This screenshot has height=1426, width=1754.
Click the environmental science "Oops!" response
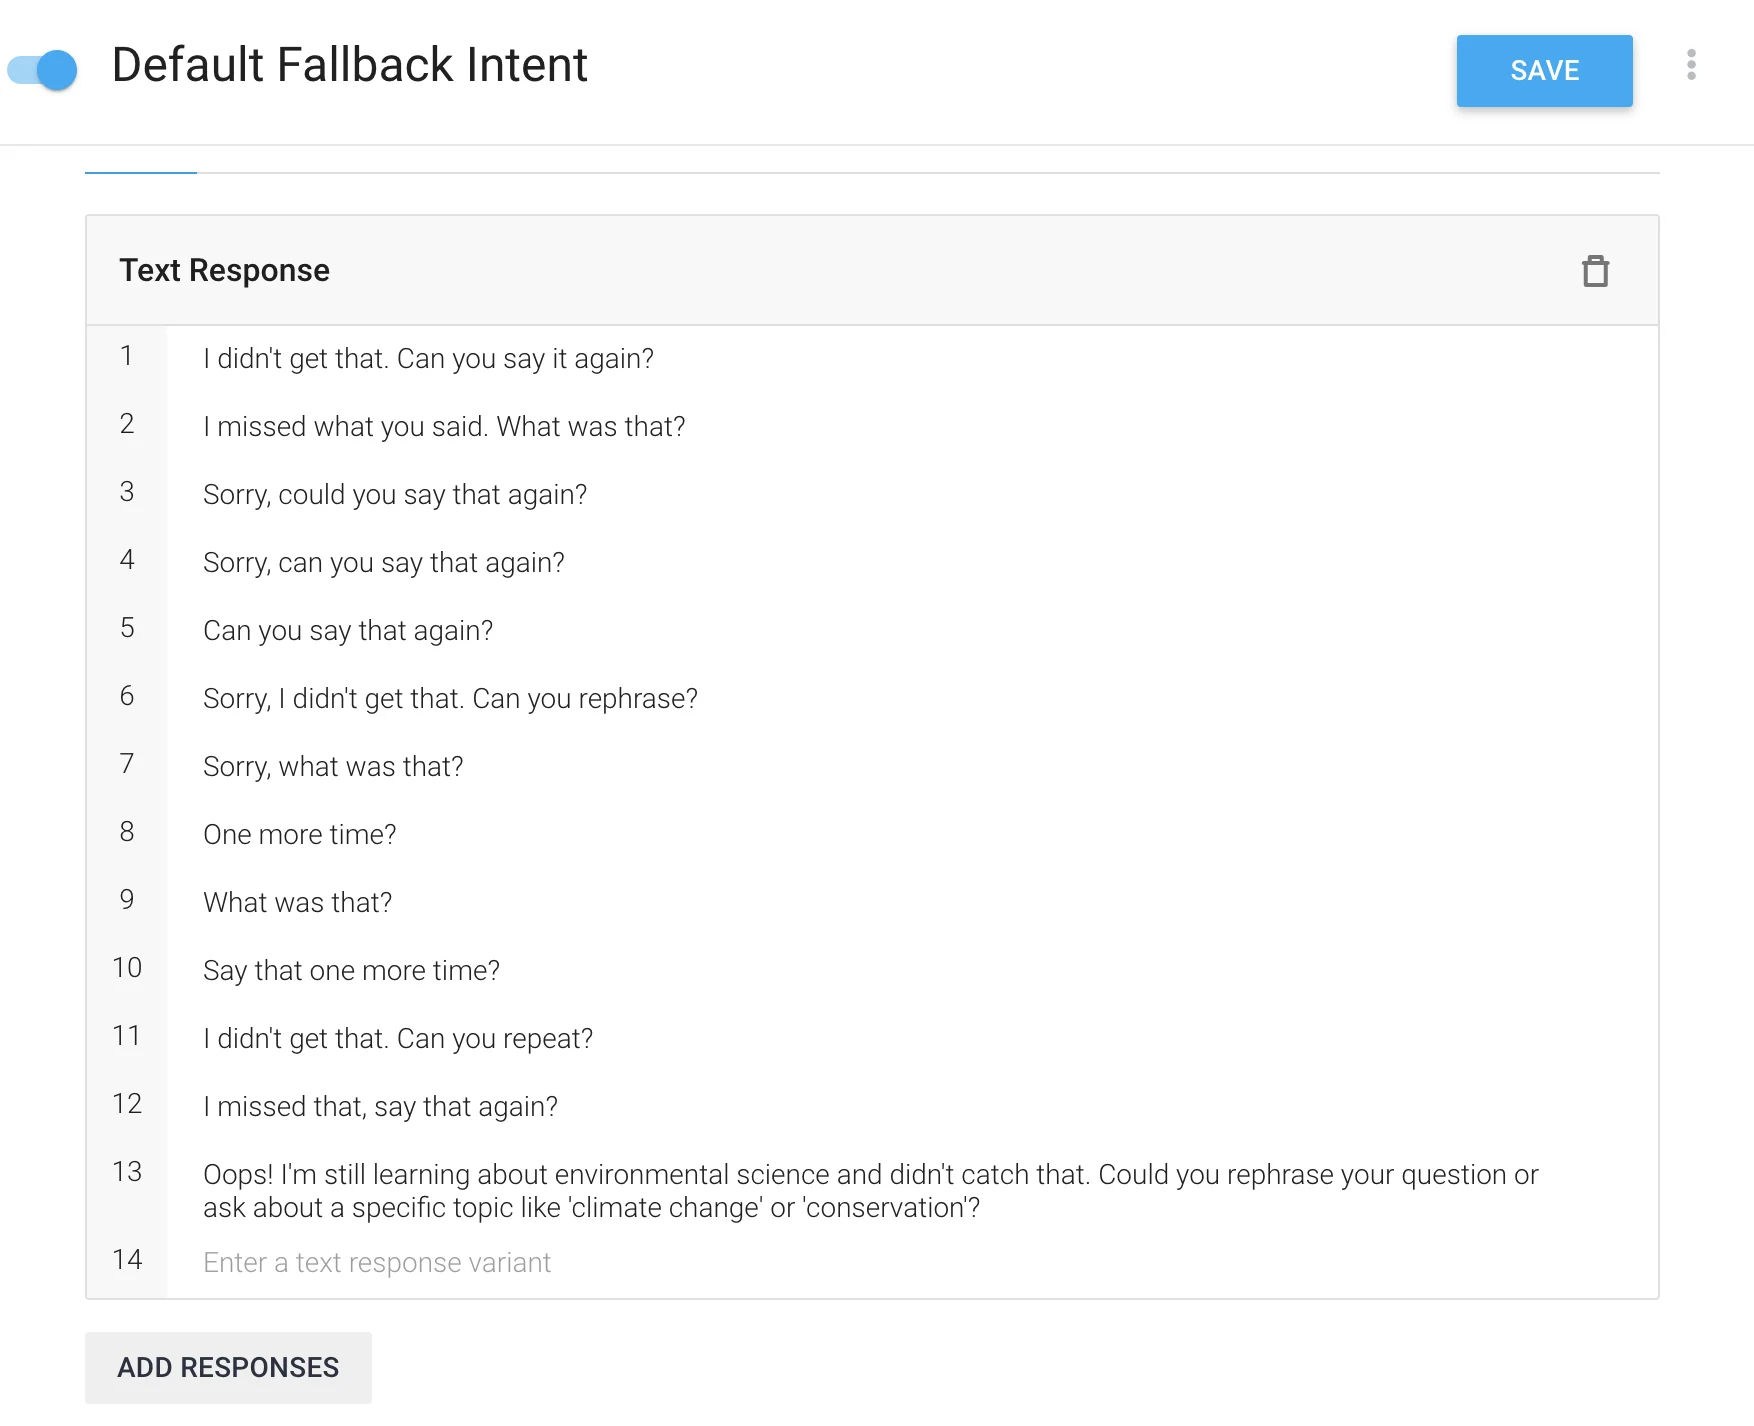(x=870, y=1190)
